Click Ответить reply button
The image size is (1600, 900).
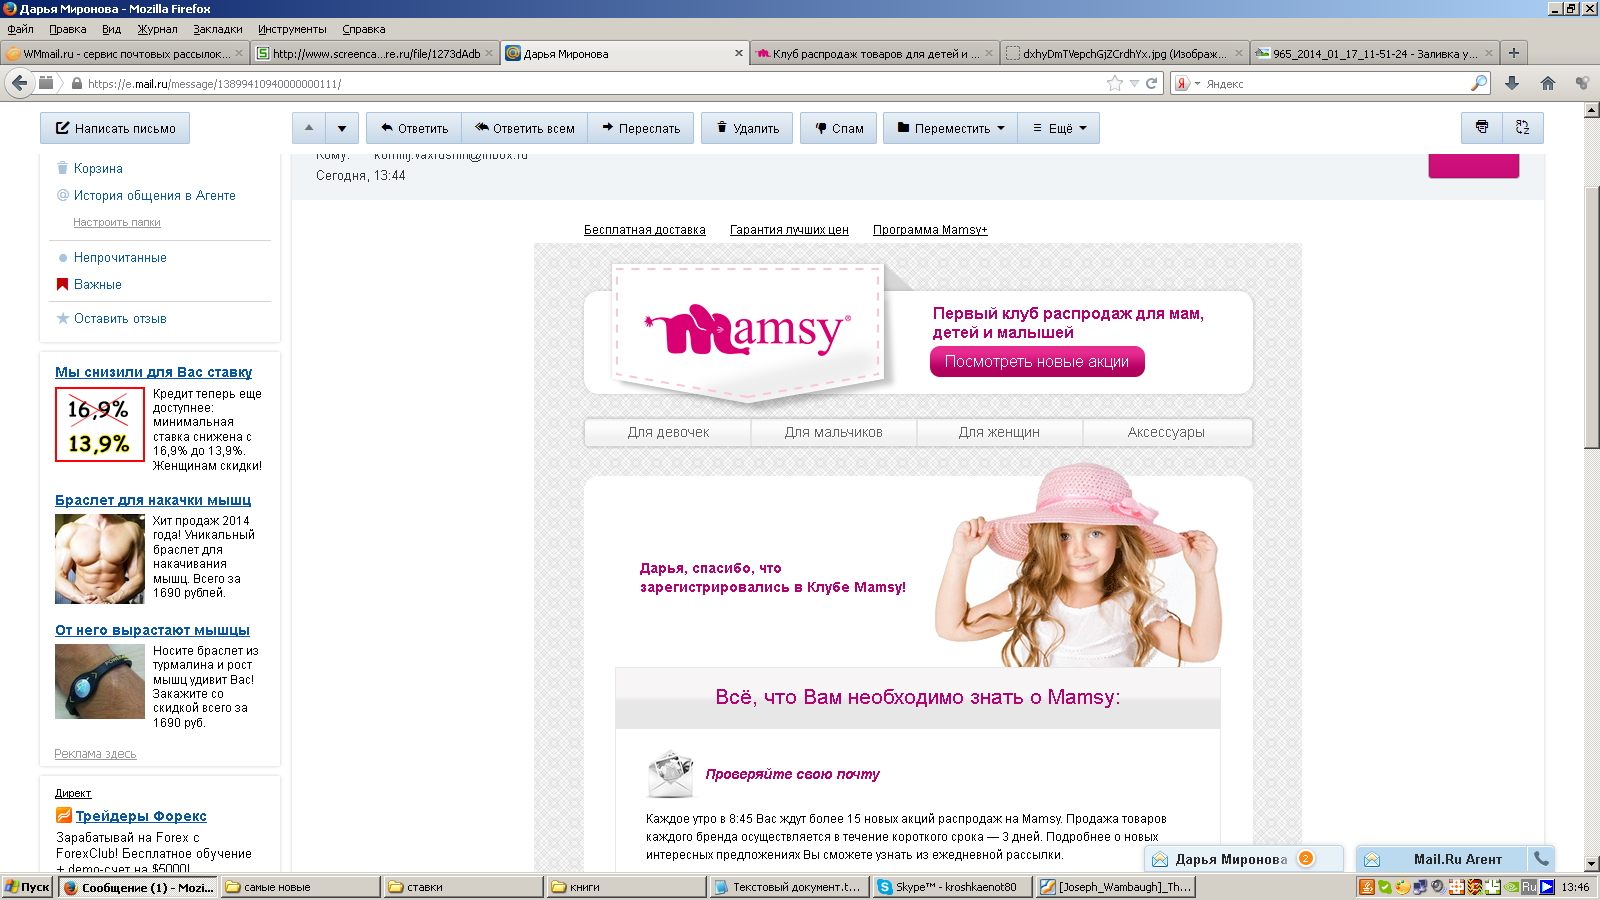pos(414,128)
